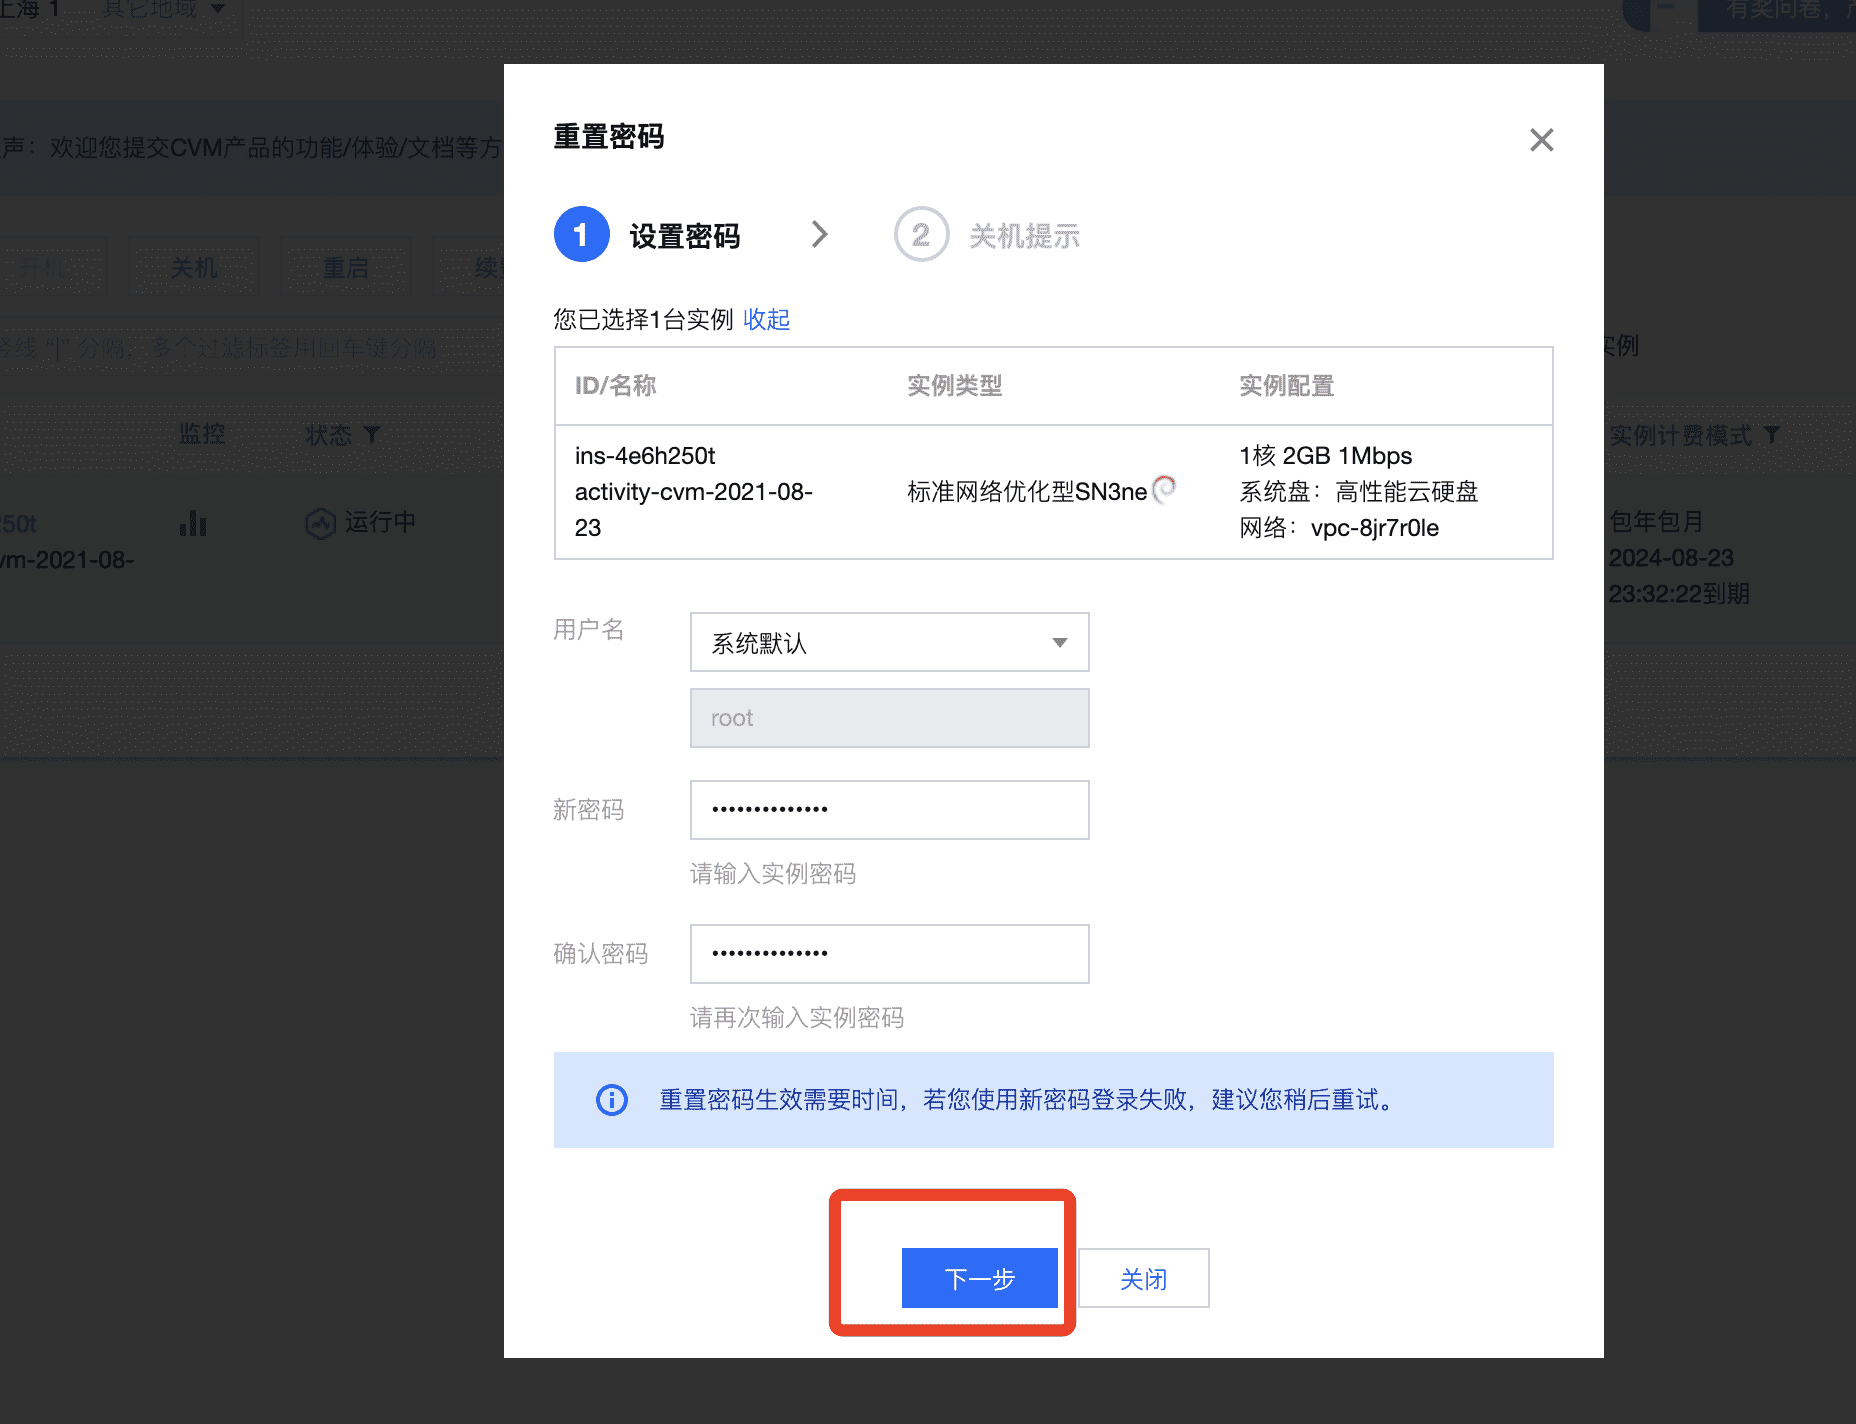This screenshot has width=1856, height=1424.
Task: Focus the 确认密码 password field
Action: coord(889,954)
